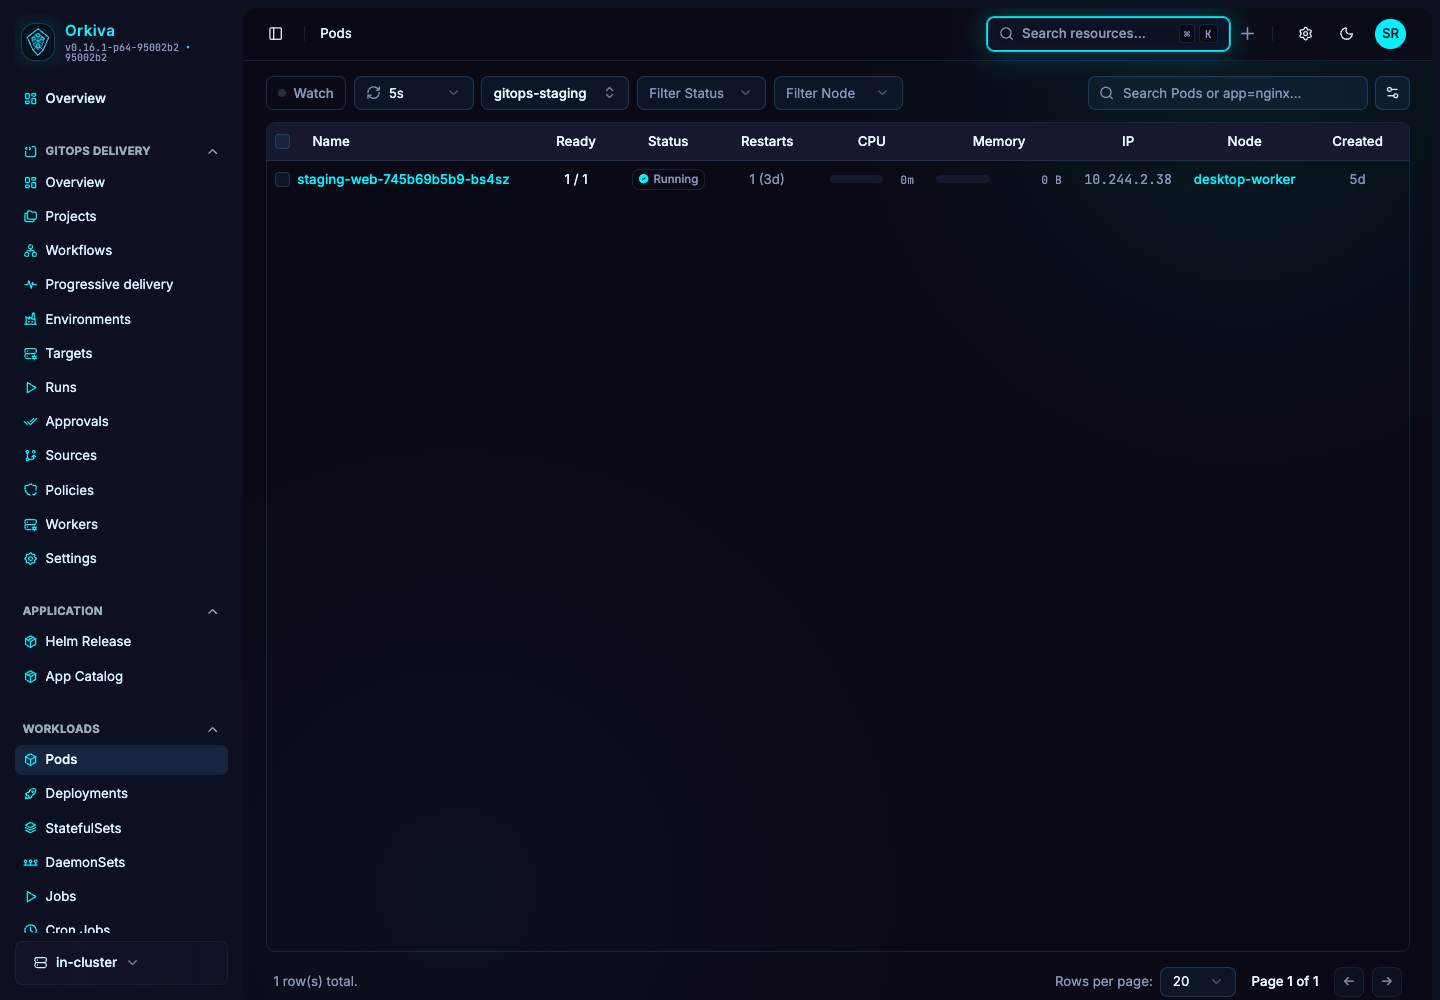The image size is (1440, 1000).
Task: Open the Filter Status dropdown
Action: (x=701, y=93)
